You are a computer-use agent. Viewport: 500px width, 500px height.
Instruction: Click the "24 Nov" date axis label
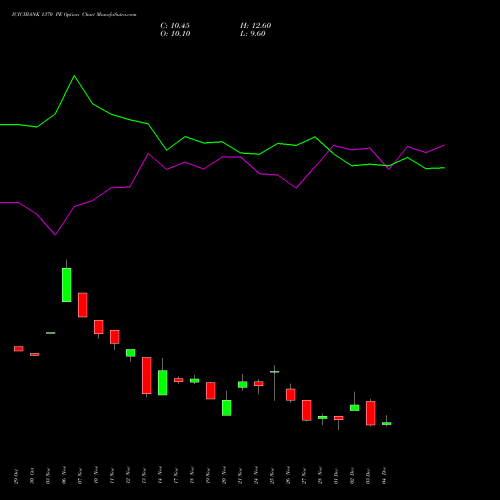tap(256, 476)
